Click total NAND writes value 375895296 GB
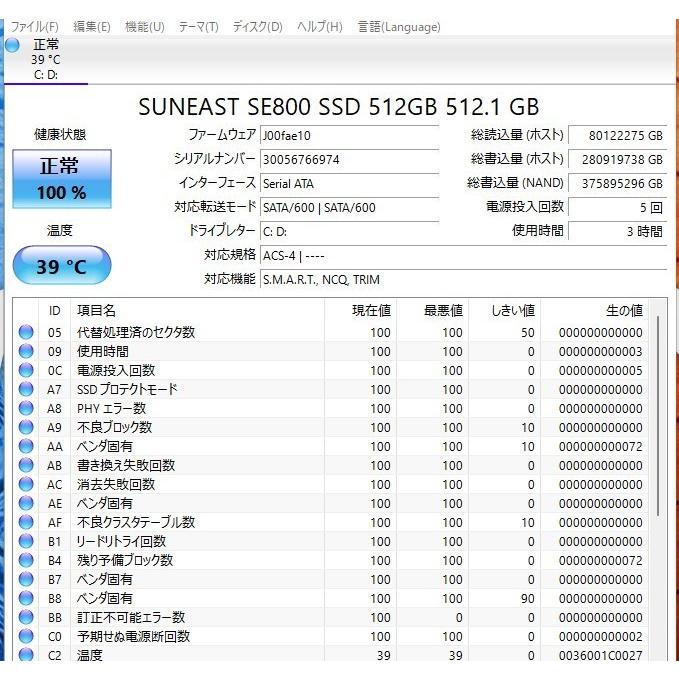The width and height of the screenshot is (679, 679). tap(618, 184)
